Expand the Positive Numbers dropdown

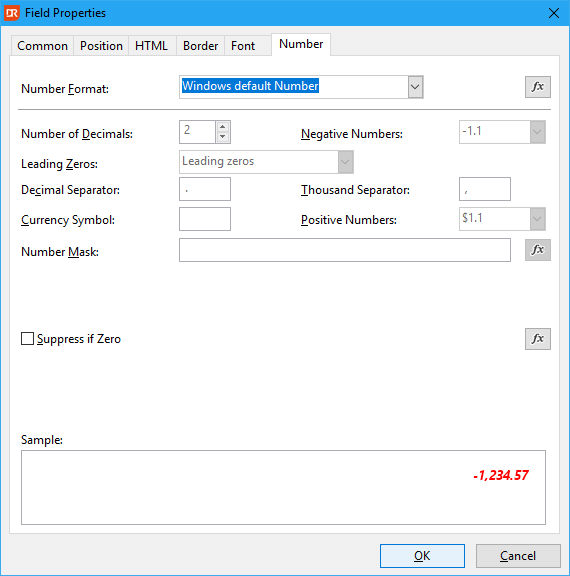pos(537,219)
